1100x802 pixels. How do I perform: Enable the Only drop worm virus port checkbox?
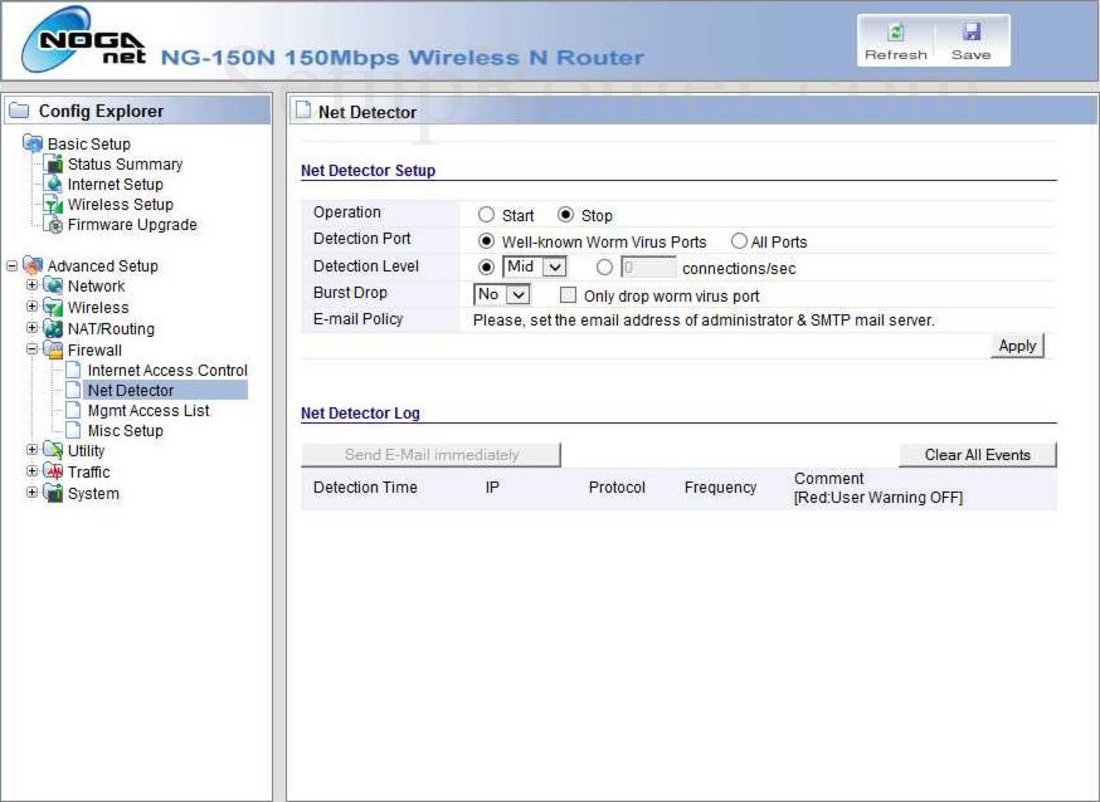tap(569, 293)
